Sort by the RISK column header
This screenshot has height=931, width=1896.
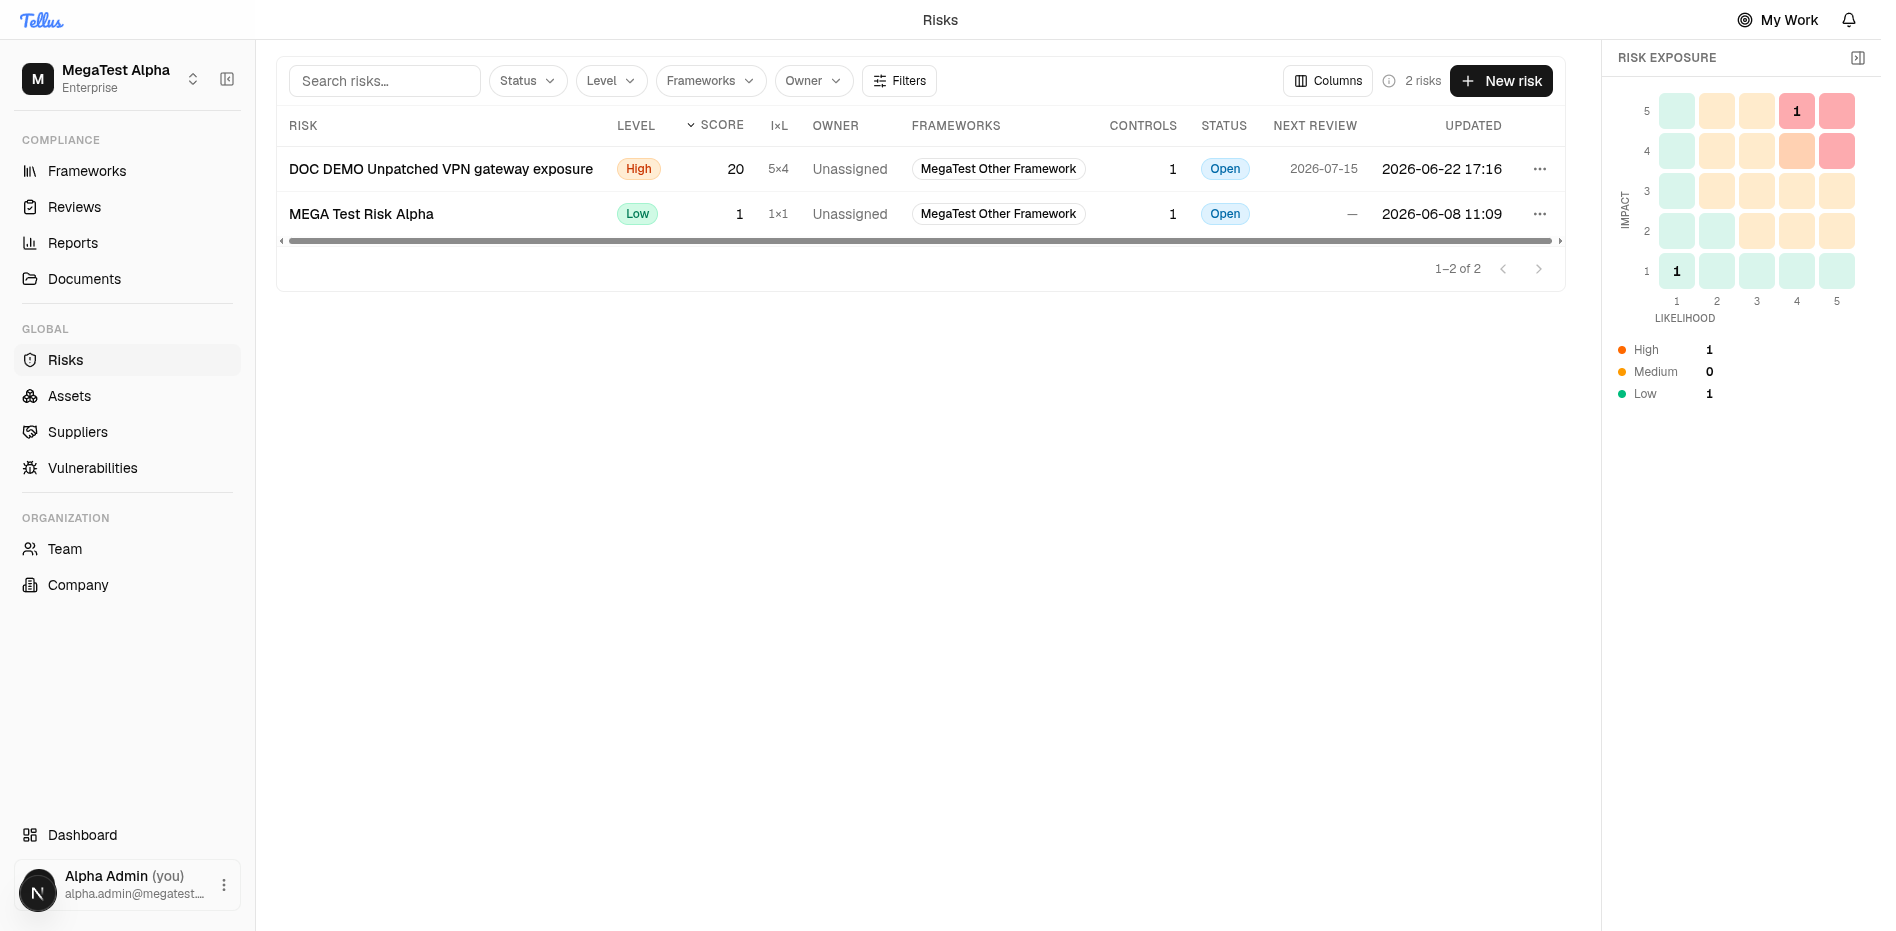tap(303, 126)
